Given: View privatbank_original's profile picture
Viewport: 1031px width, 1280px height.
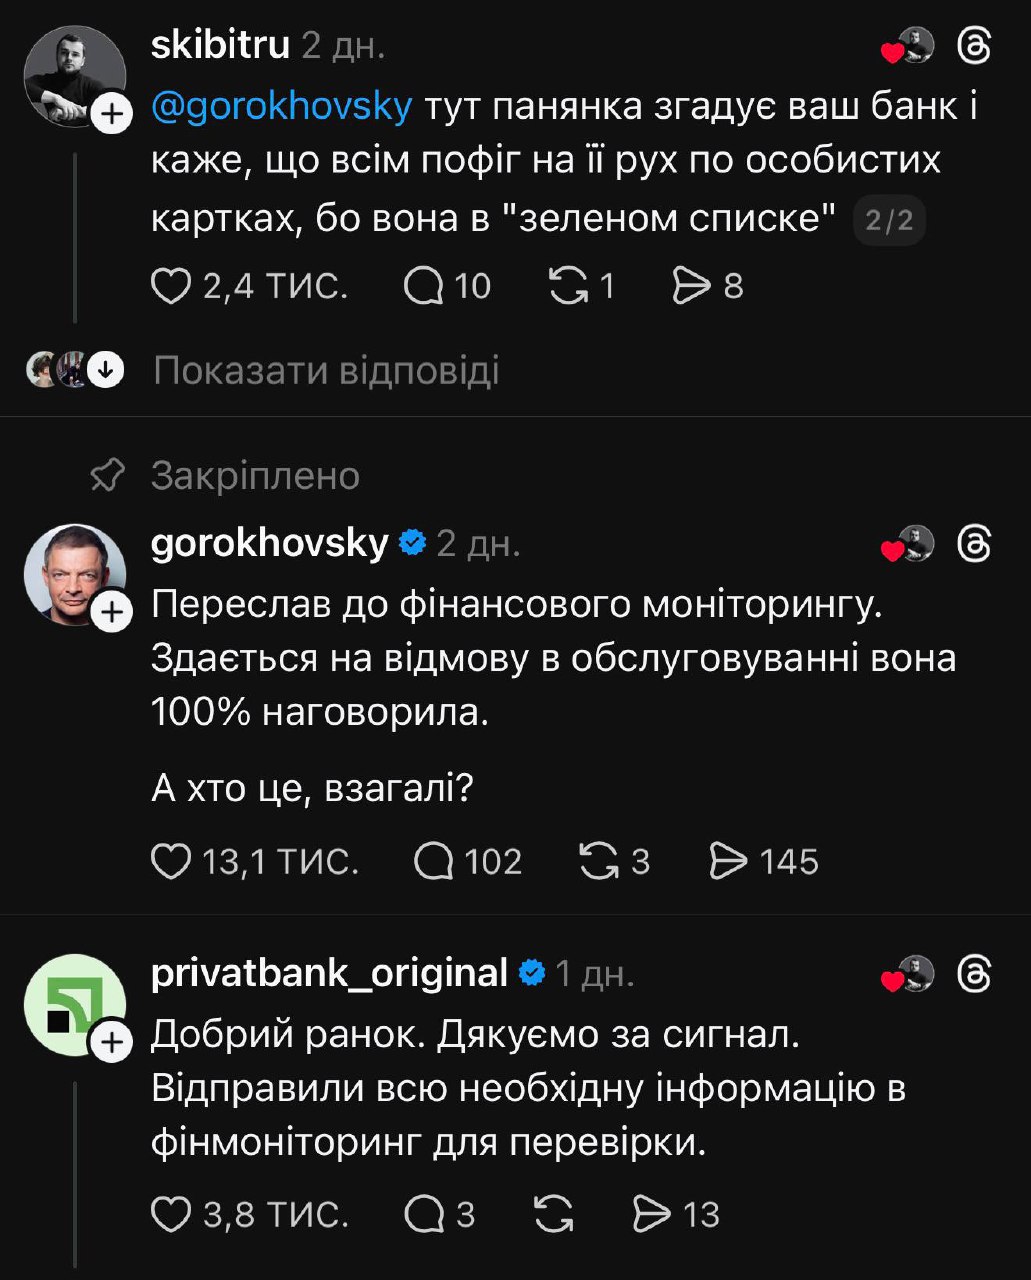Looking at the screenshot, I should [x=74, y=1004].
